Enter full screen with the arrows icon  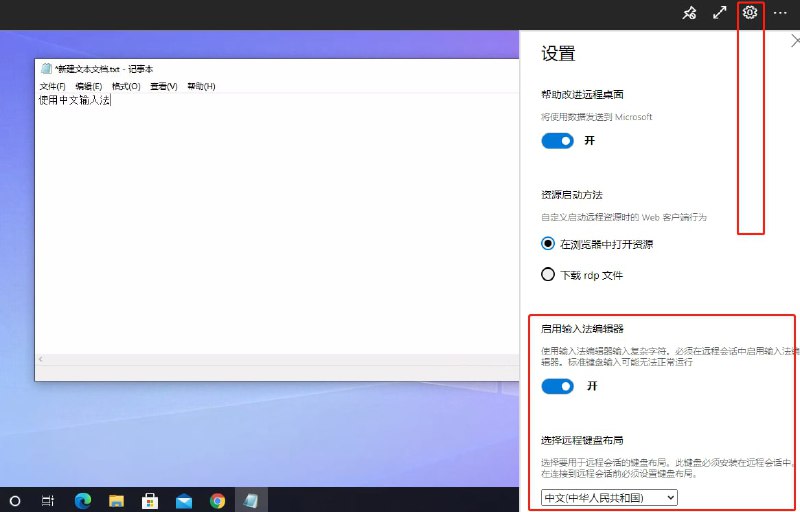(x=719, y=13)
